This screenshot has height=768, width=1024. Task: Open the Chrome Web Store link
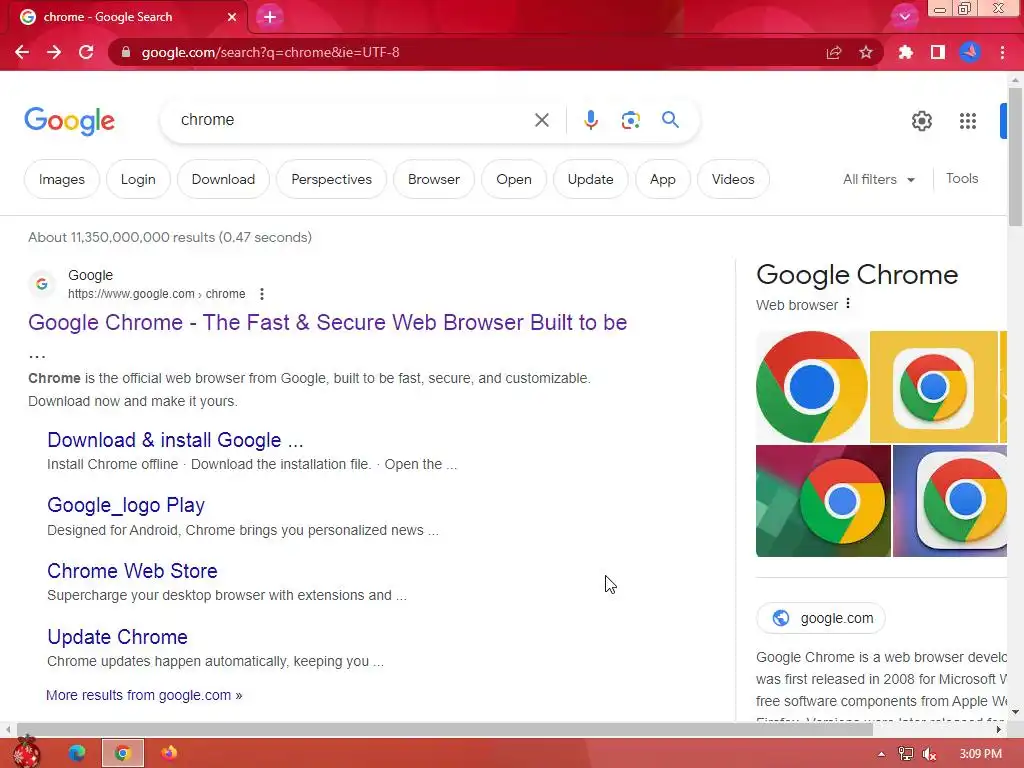pyautogui.click(x=132, y=571)
